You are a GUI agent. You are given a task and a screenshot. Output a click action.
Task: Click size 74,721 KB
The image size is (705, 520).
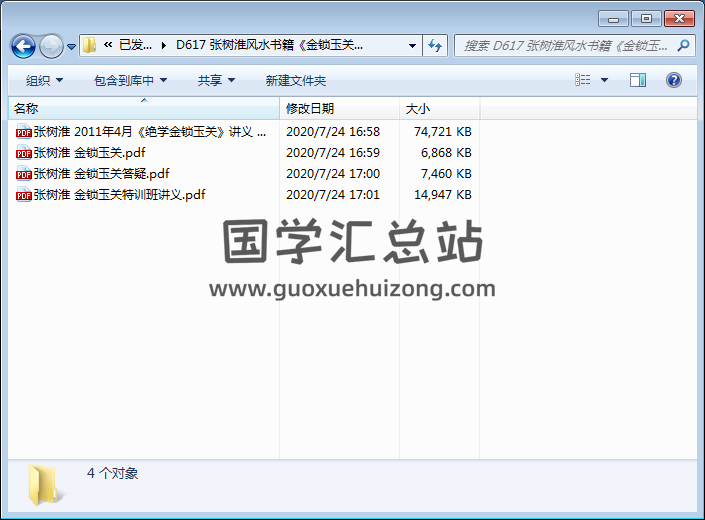(442, 132)
